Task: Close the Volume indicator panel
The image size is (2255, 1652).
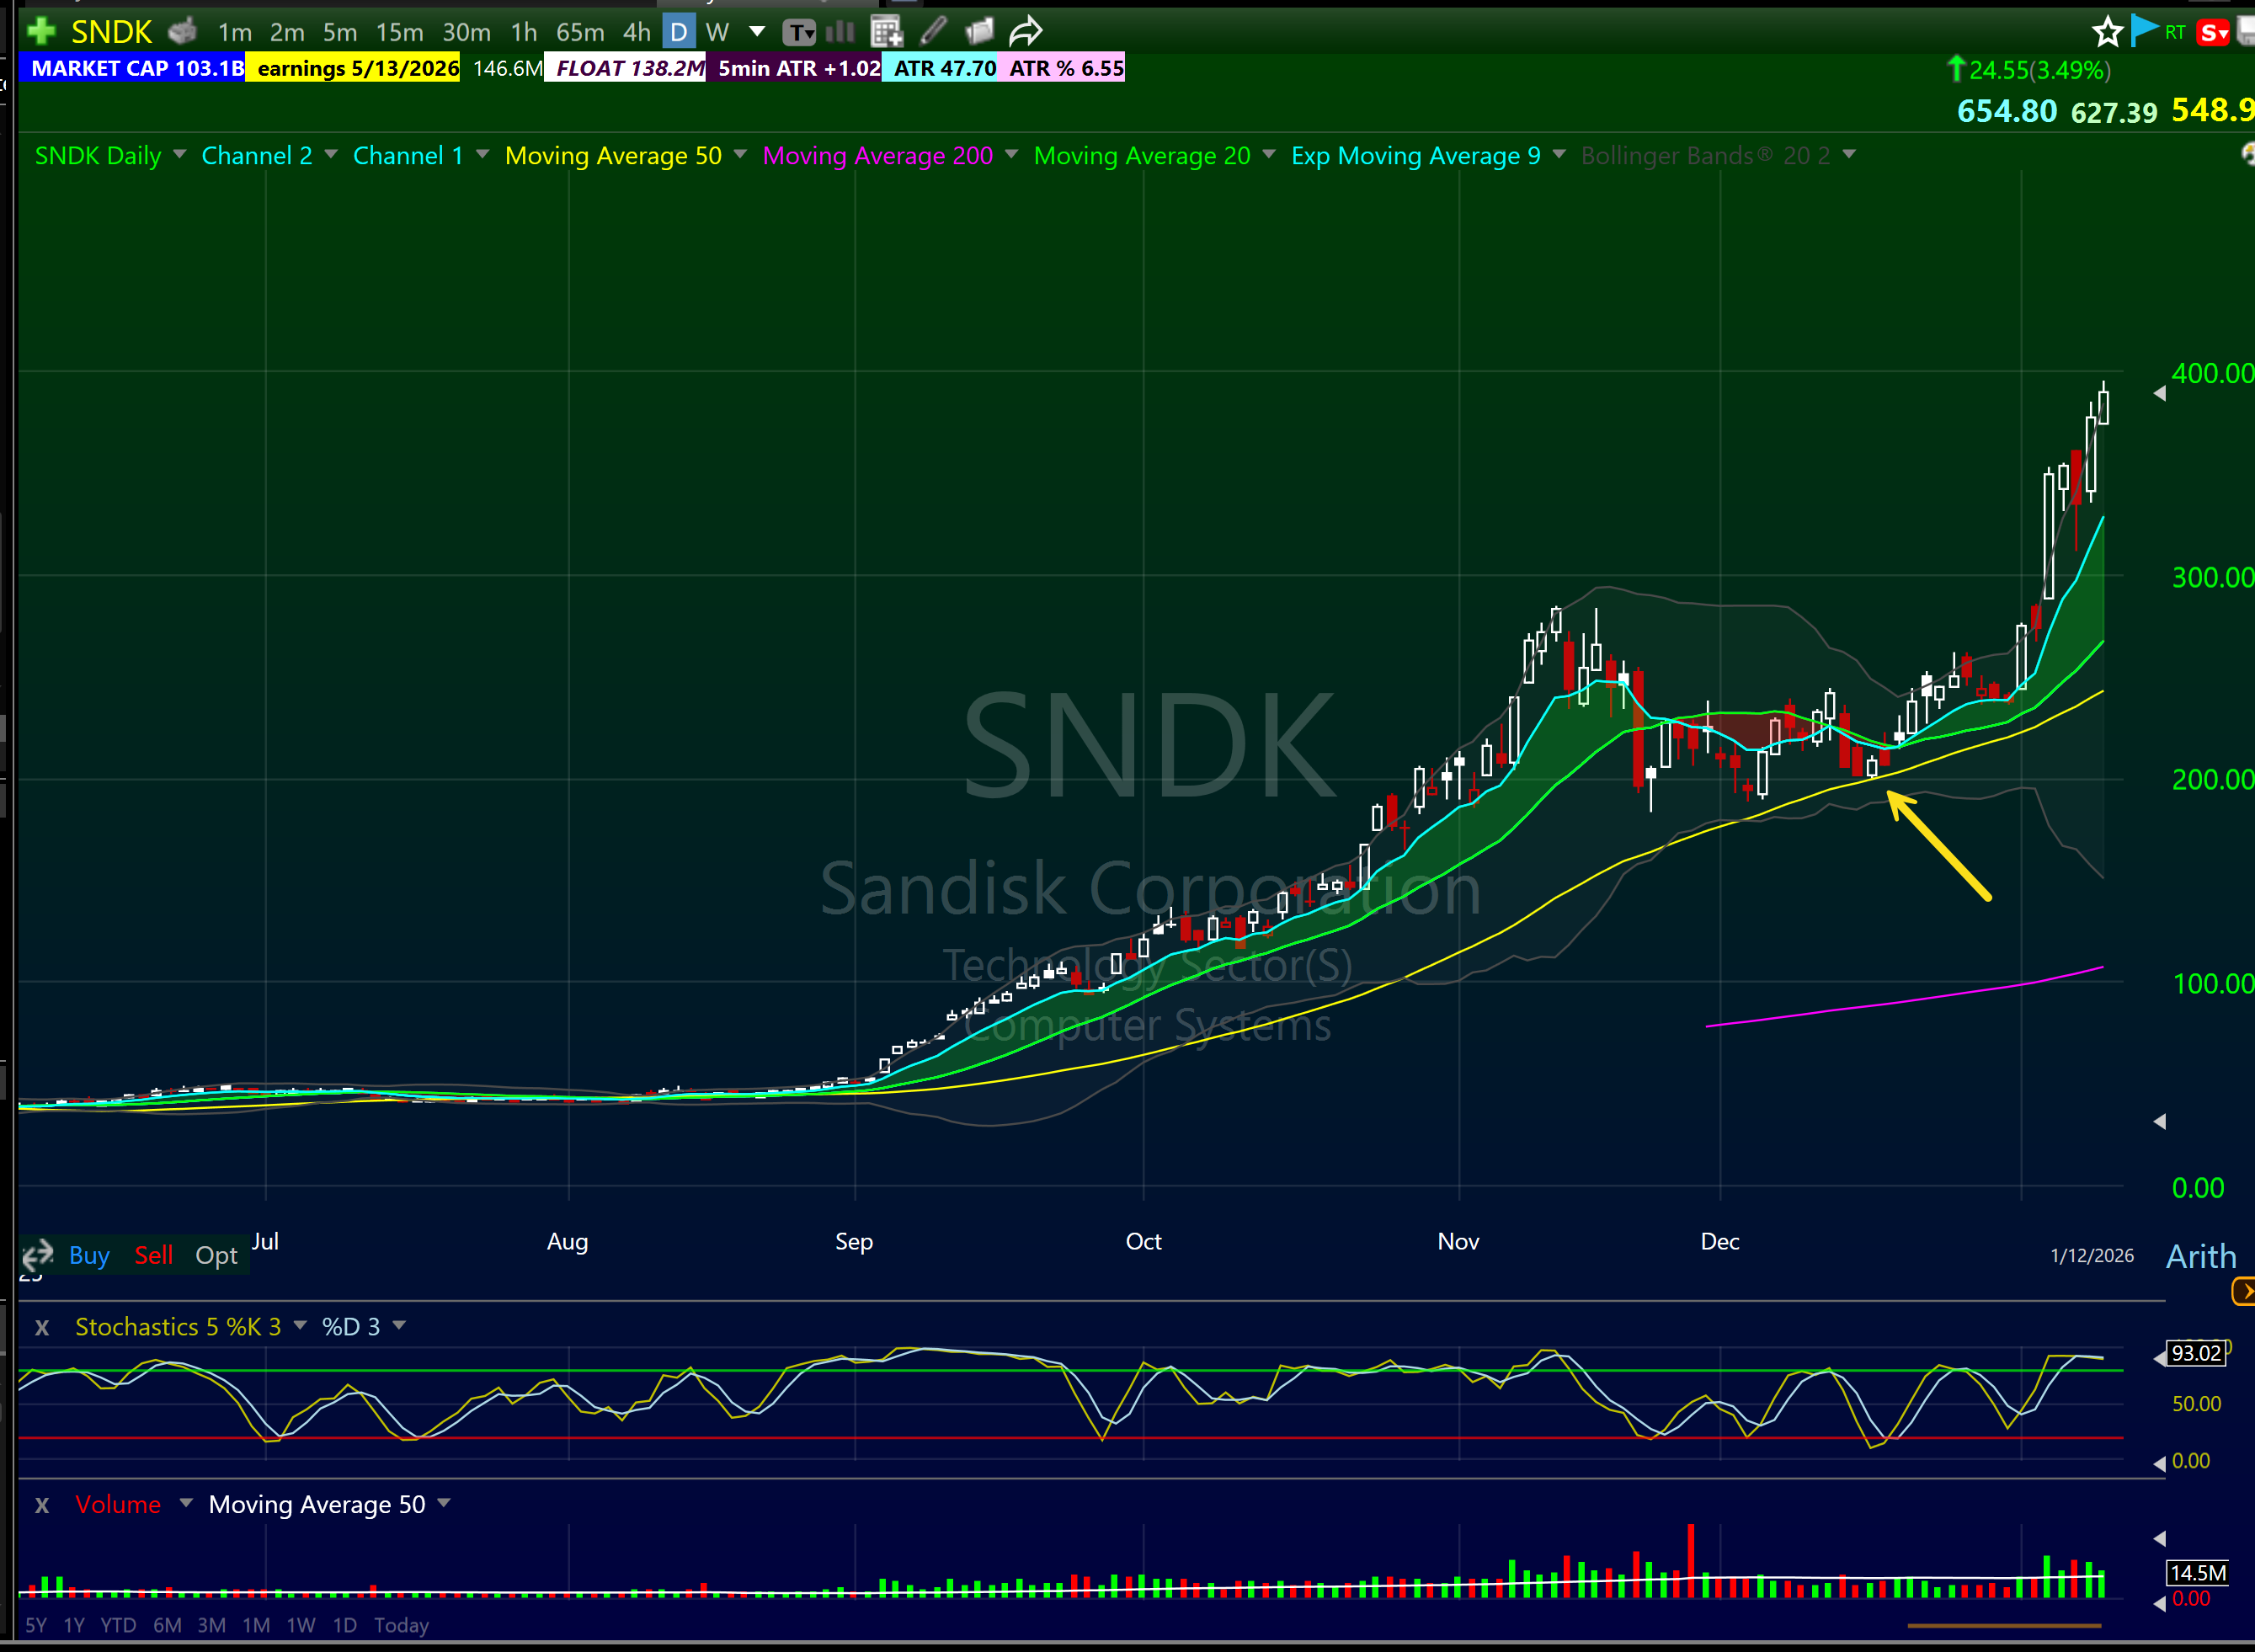Action: coord(42,1505)
